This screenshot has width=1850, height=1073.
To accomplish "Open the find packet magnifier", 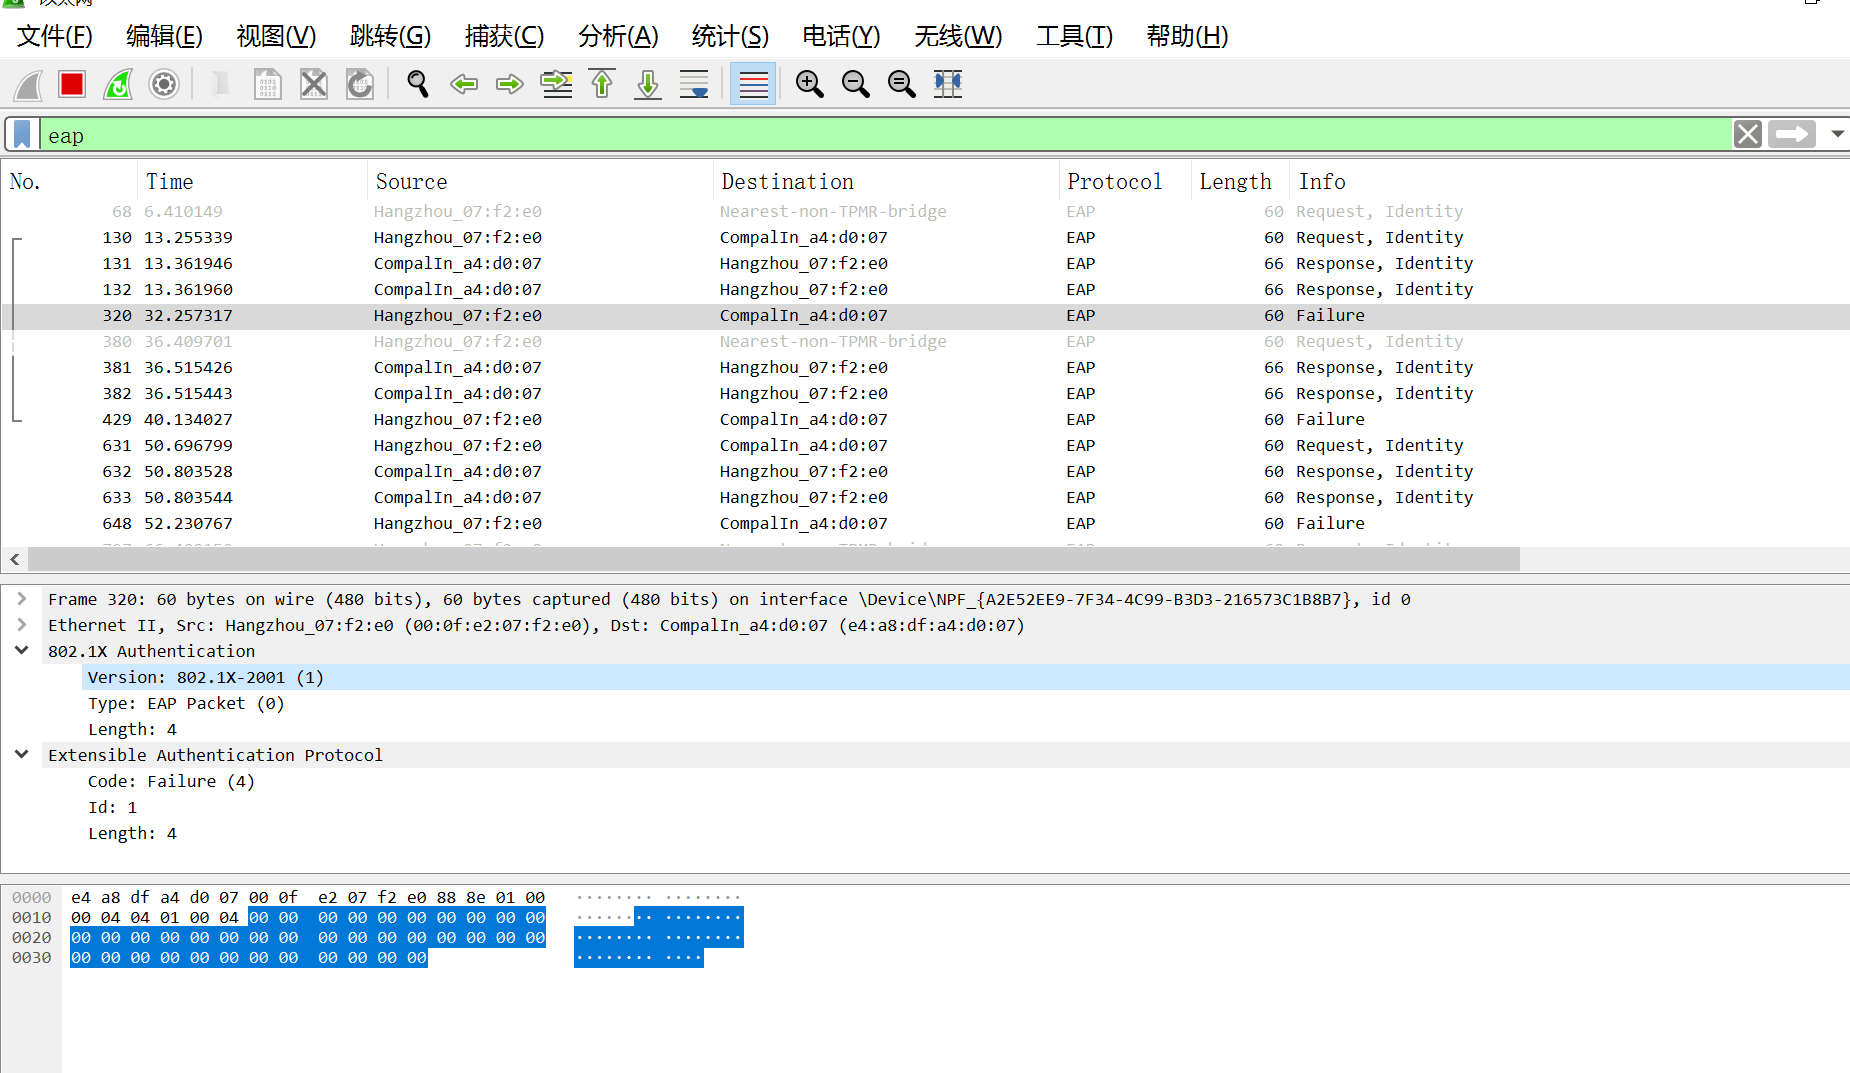I will pos(418,84).
